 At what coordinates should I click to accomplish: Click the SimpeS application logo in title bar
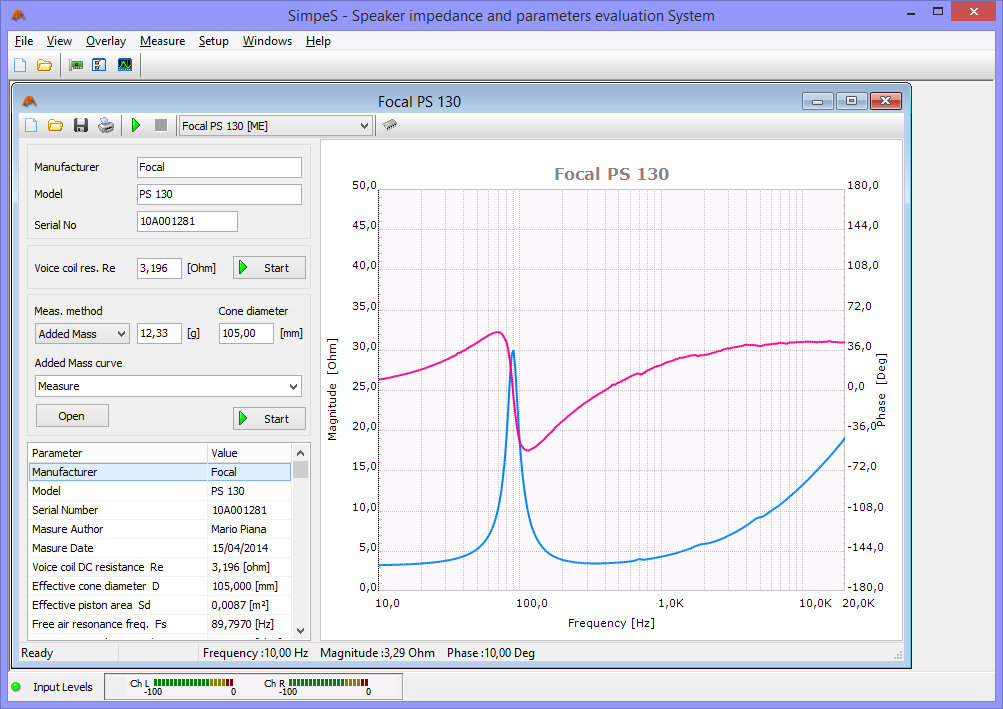point(19,15)
